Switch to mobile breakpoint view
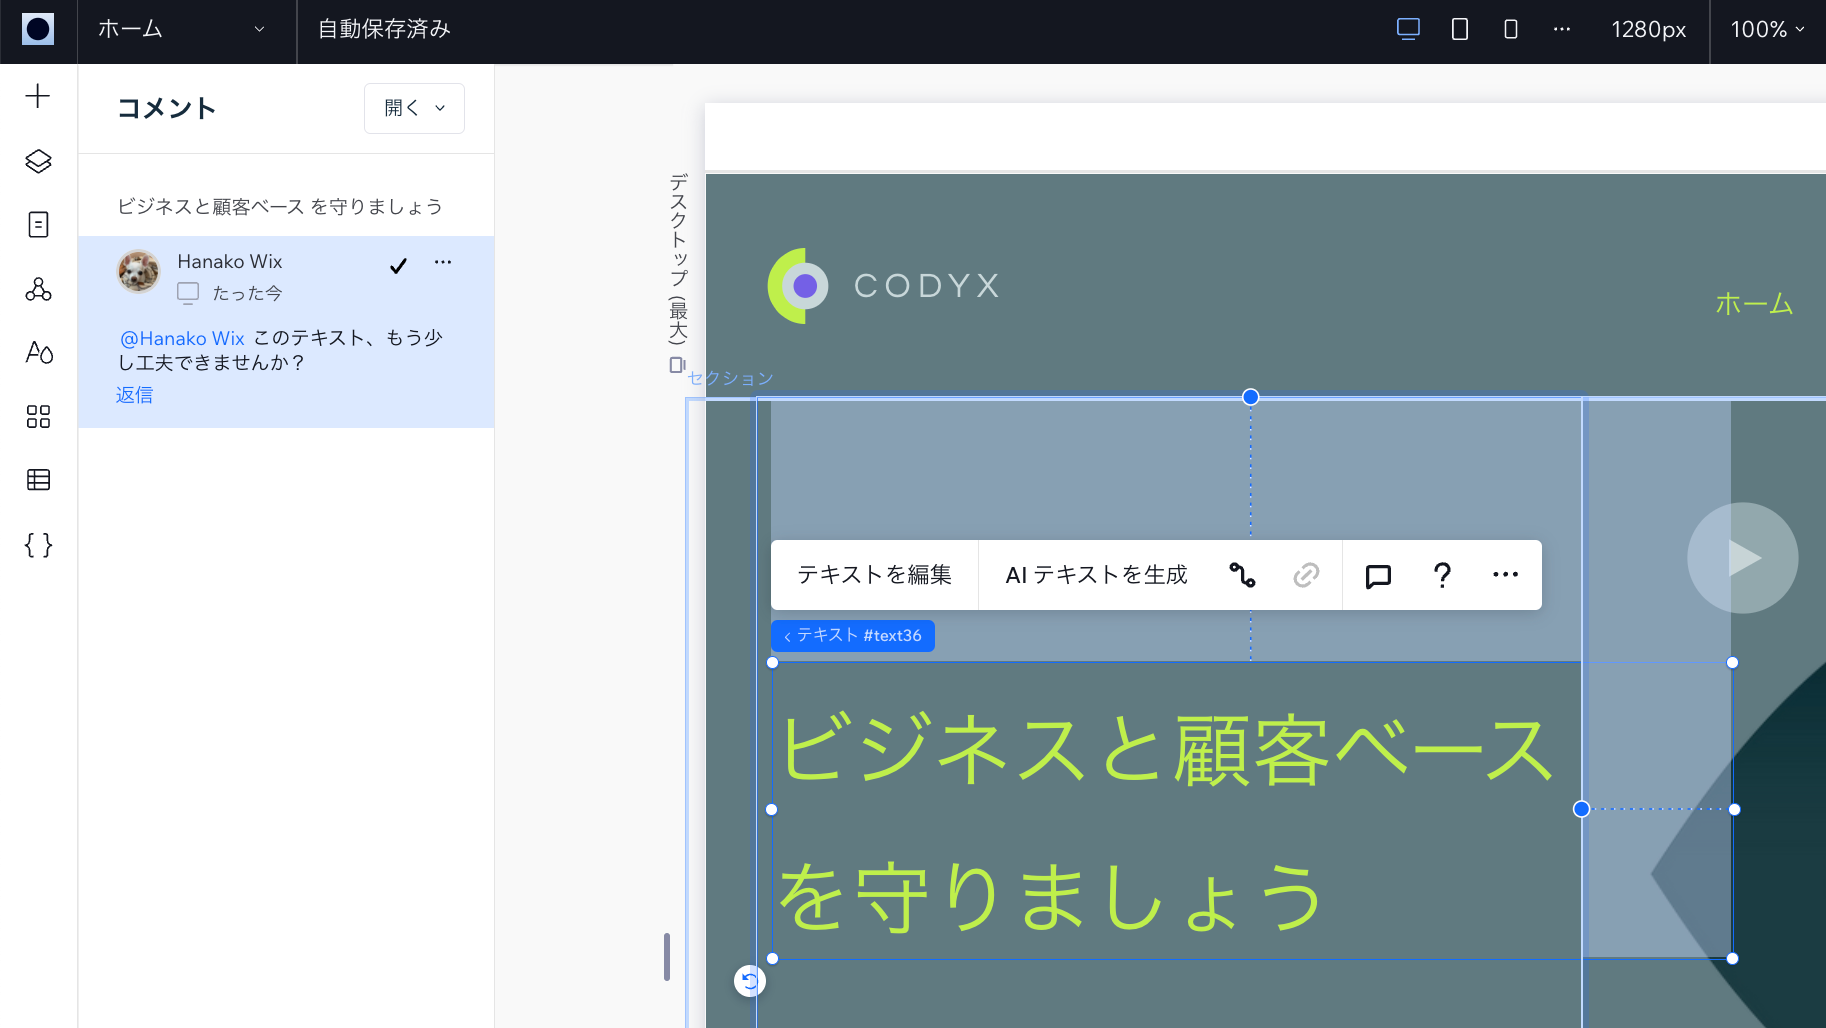1826x1028 pixels. coord(1511,29)
